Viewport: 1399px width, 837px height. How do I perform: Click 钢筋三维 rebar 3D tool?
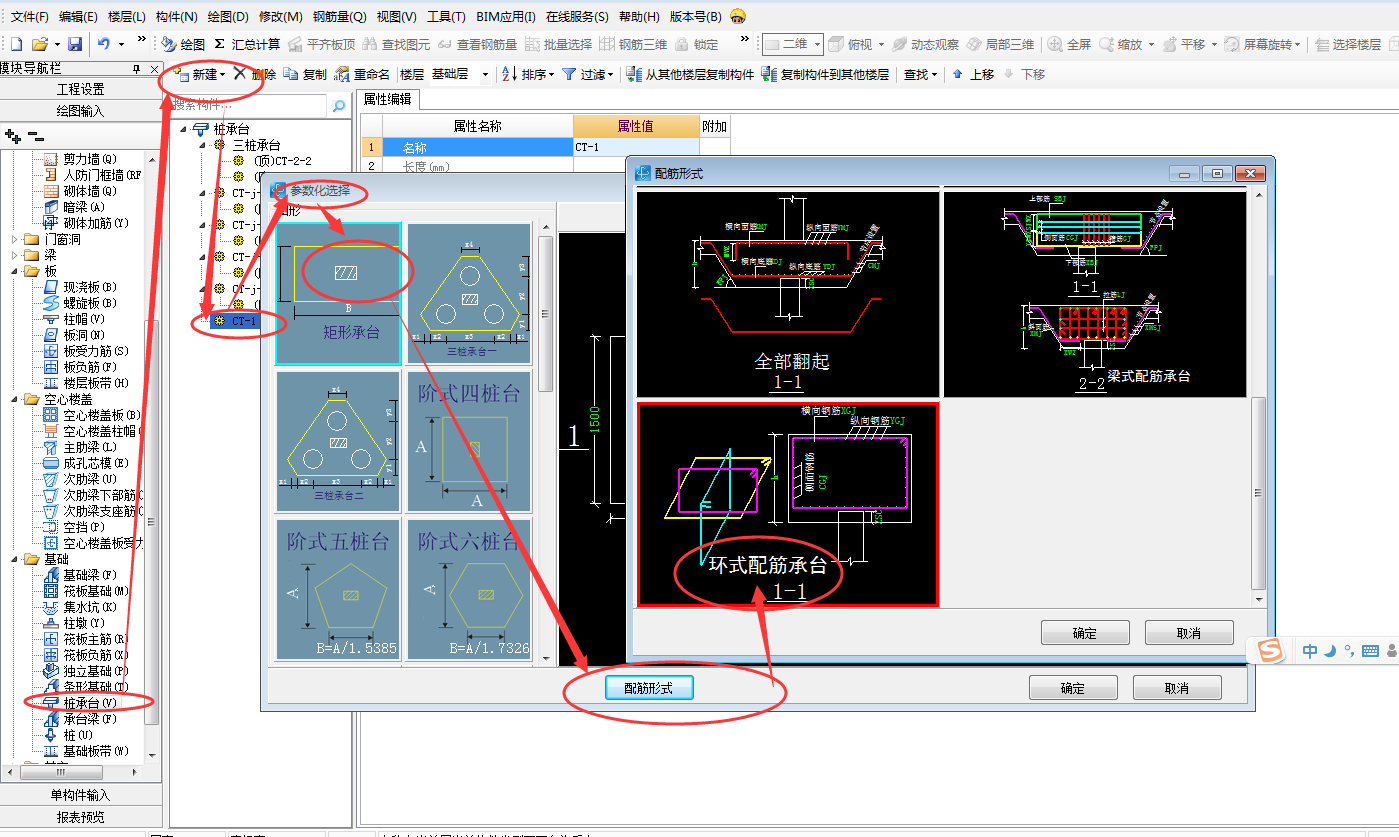pos(634,44)
